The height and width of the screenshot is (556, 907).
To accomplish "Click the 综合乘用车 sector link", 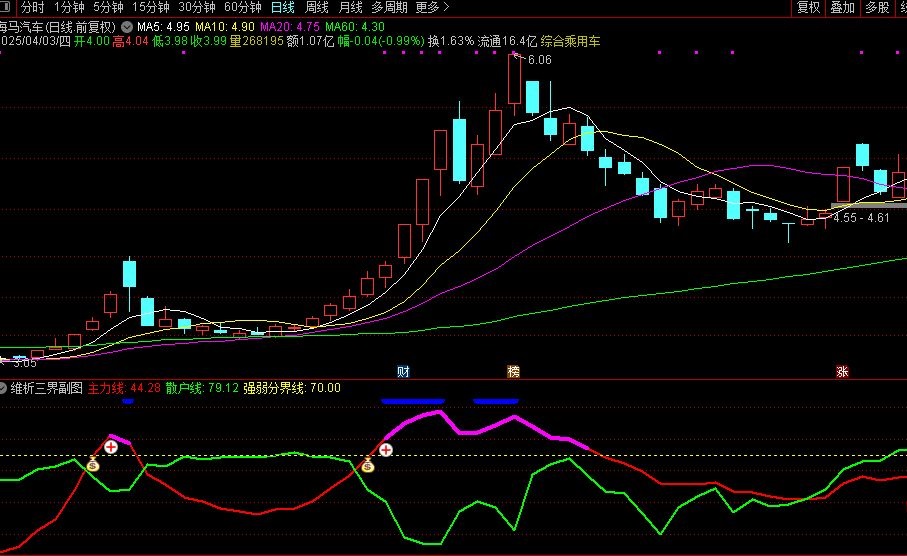I will click(570, 41).
